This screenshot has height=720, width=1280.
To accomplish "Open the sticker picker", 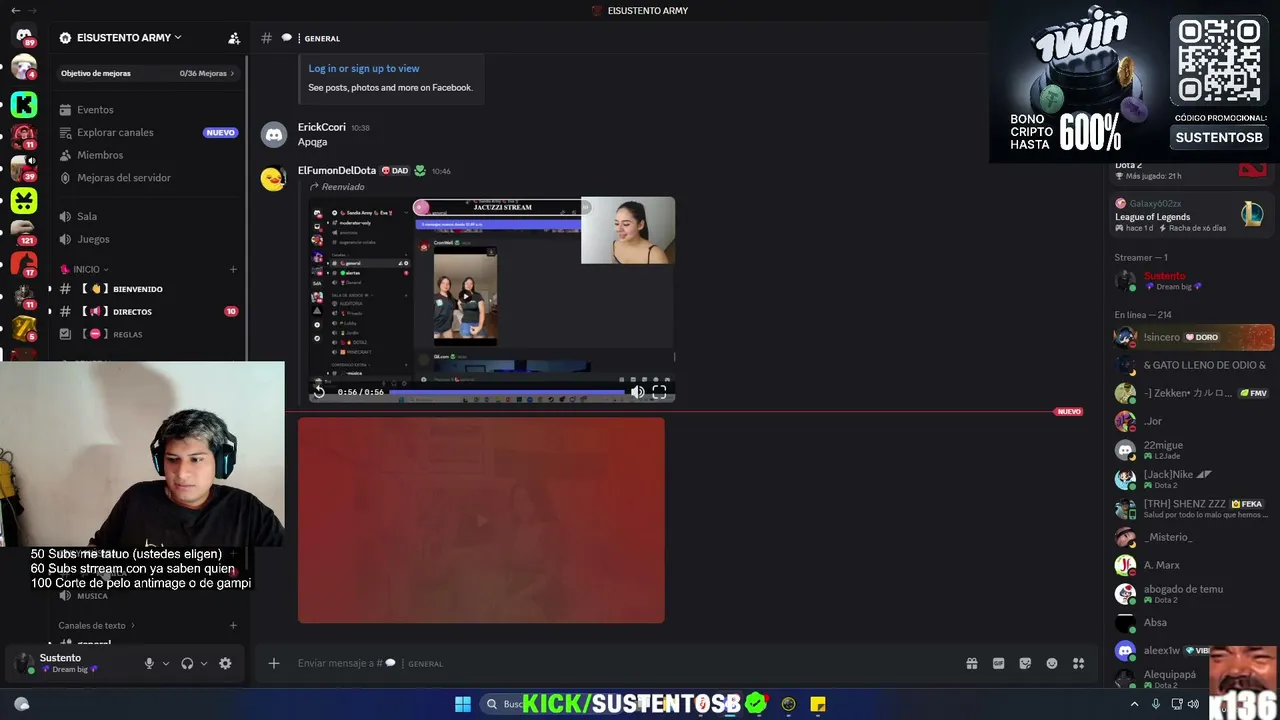I will coord(1025,663).
